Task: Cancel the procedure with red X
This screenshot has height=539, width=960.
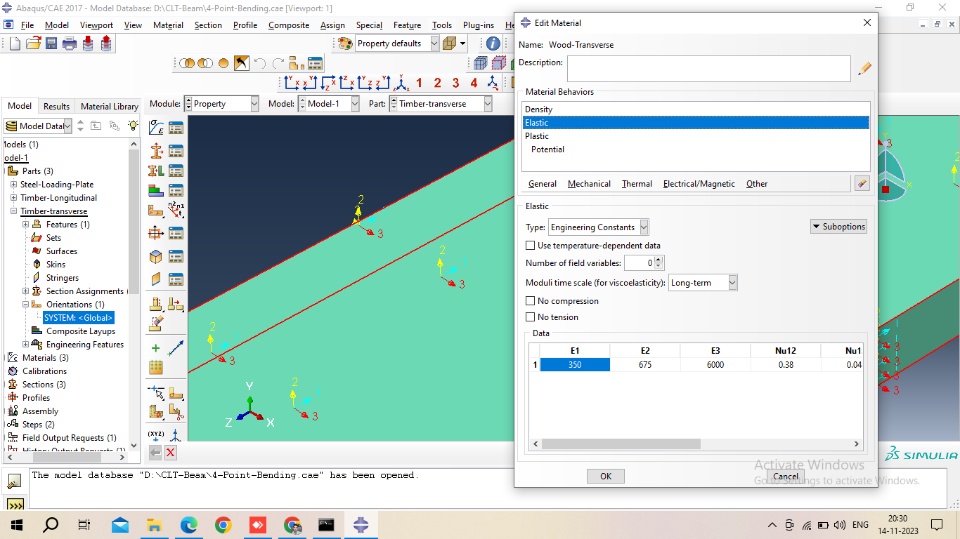Action: coord(171,453)
